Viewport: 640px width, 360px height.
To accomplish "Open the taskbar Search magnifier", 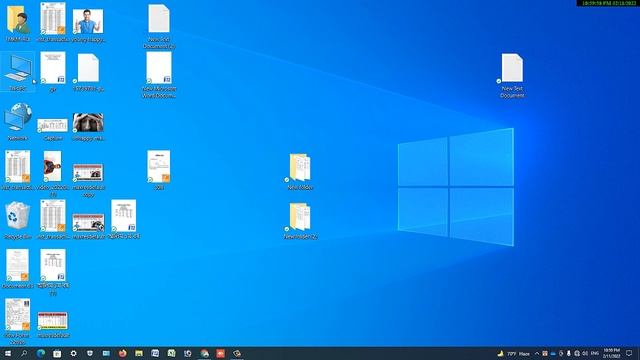I will (24, 353).
